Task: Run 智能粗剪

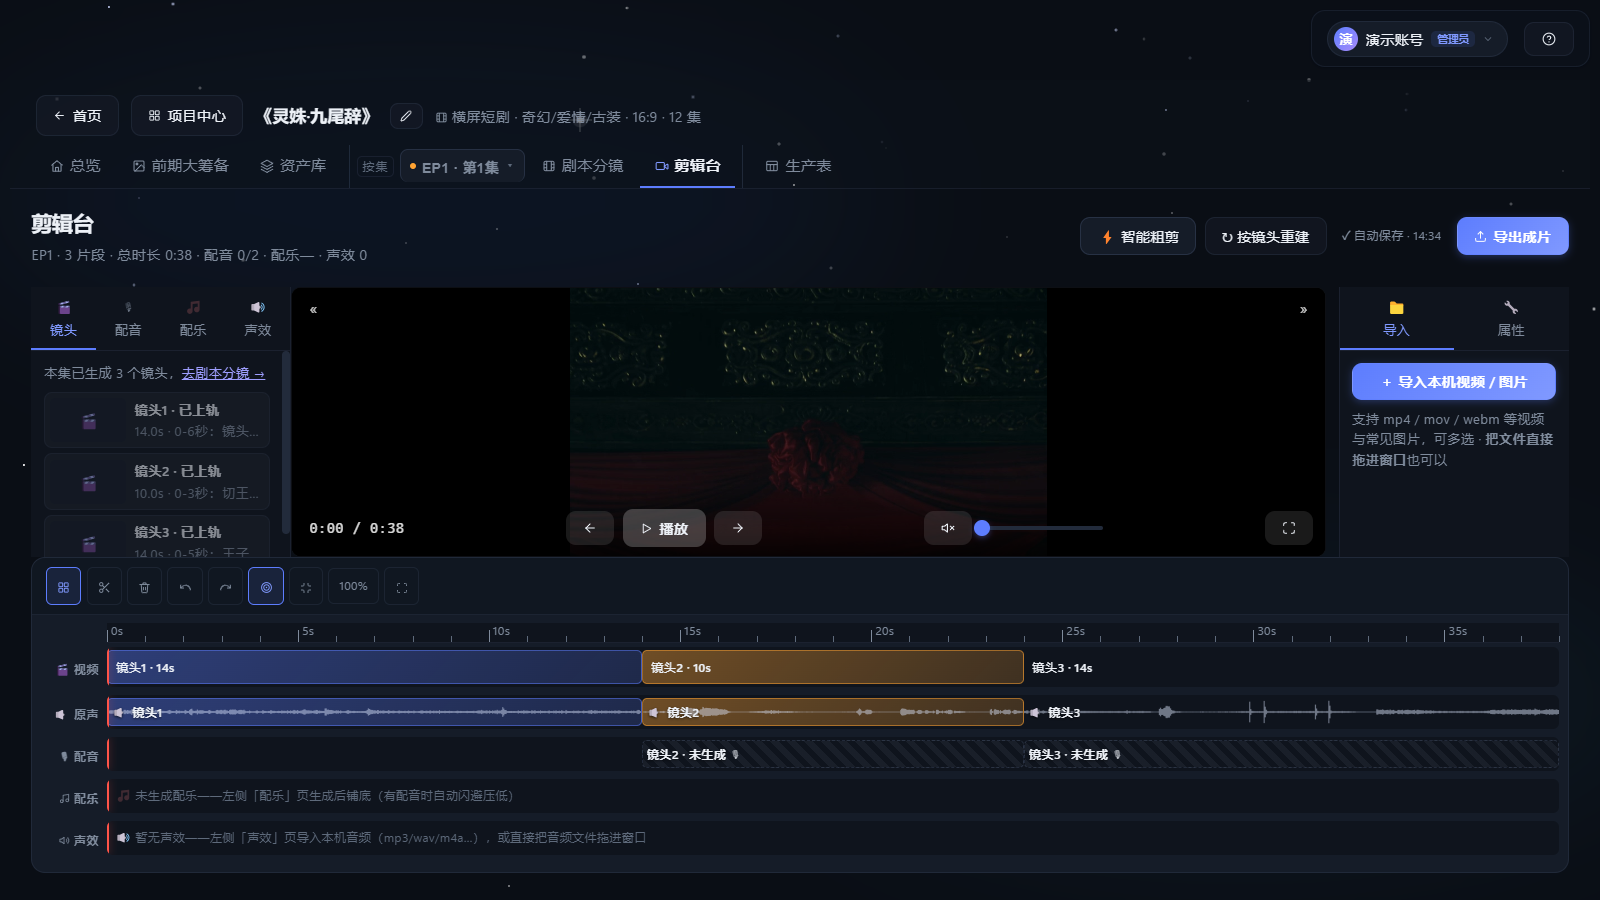Action: click(1138, 237)
